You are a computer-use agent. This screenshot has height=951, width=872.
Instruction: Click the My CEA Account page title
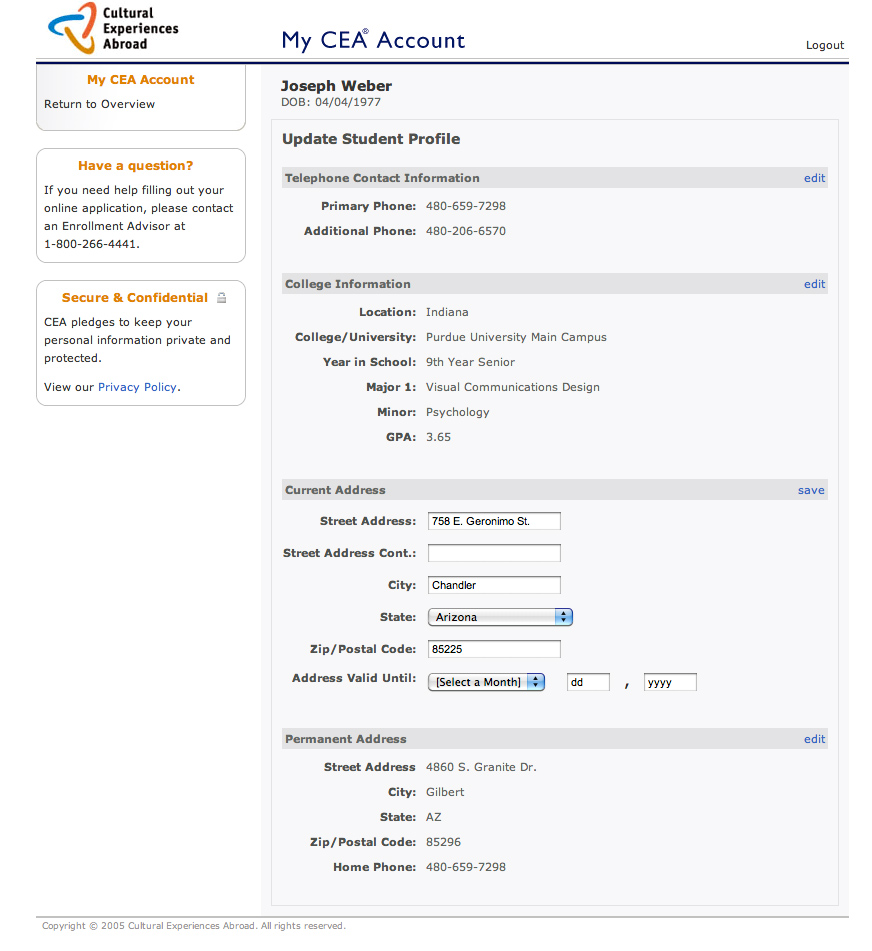[373, 40]
